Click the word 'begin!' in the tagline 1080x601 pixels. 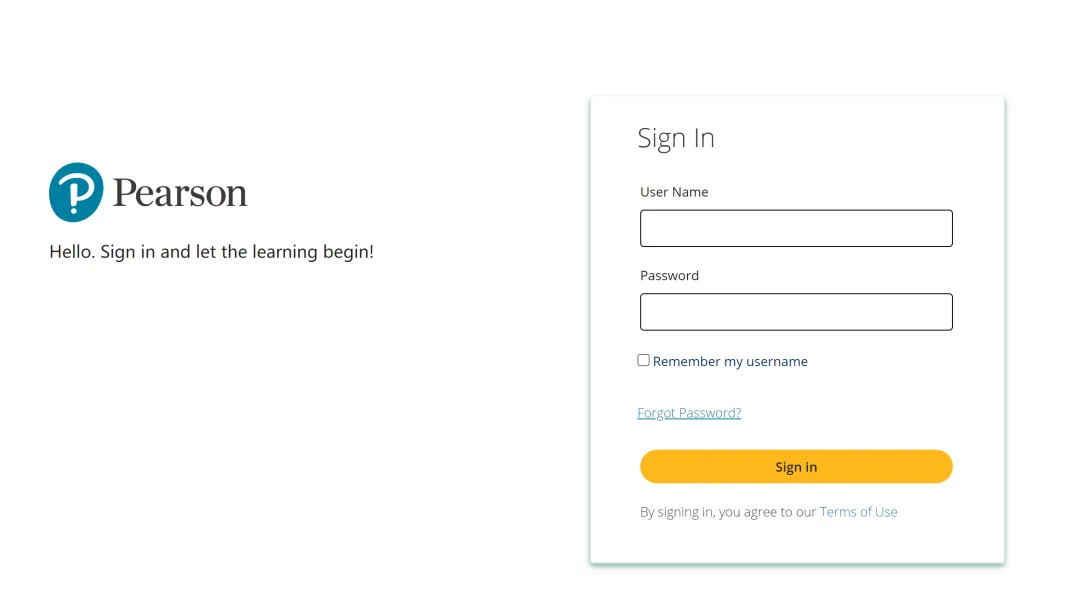click(348, 252)
